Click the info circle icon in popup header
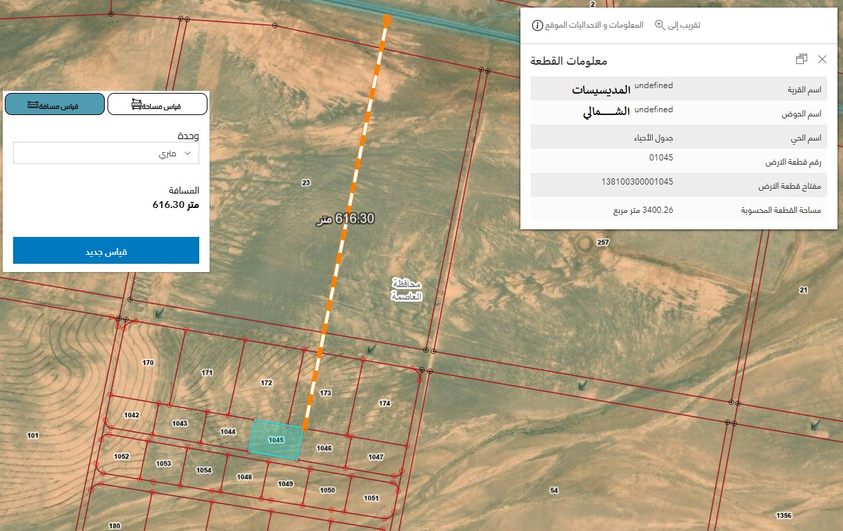Screen dimensions: 843x531 point(537,25)
